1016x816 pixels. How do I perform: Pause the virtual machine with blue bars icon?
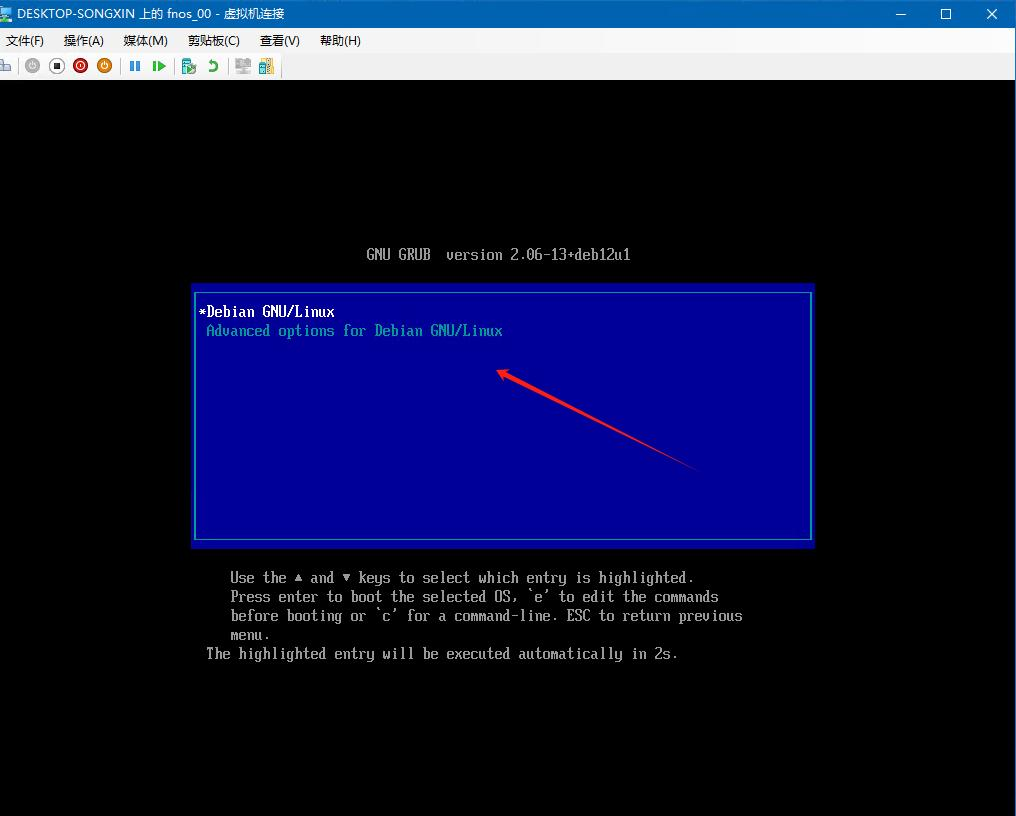point(135,66)
